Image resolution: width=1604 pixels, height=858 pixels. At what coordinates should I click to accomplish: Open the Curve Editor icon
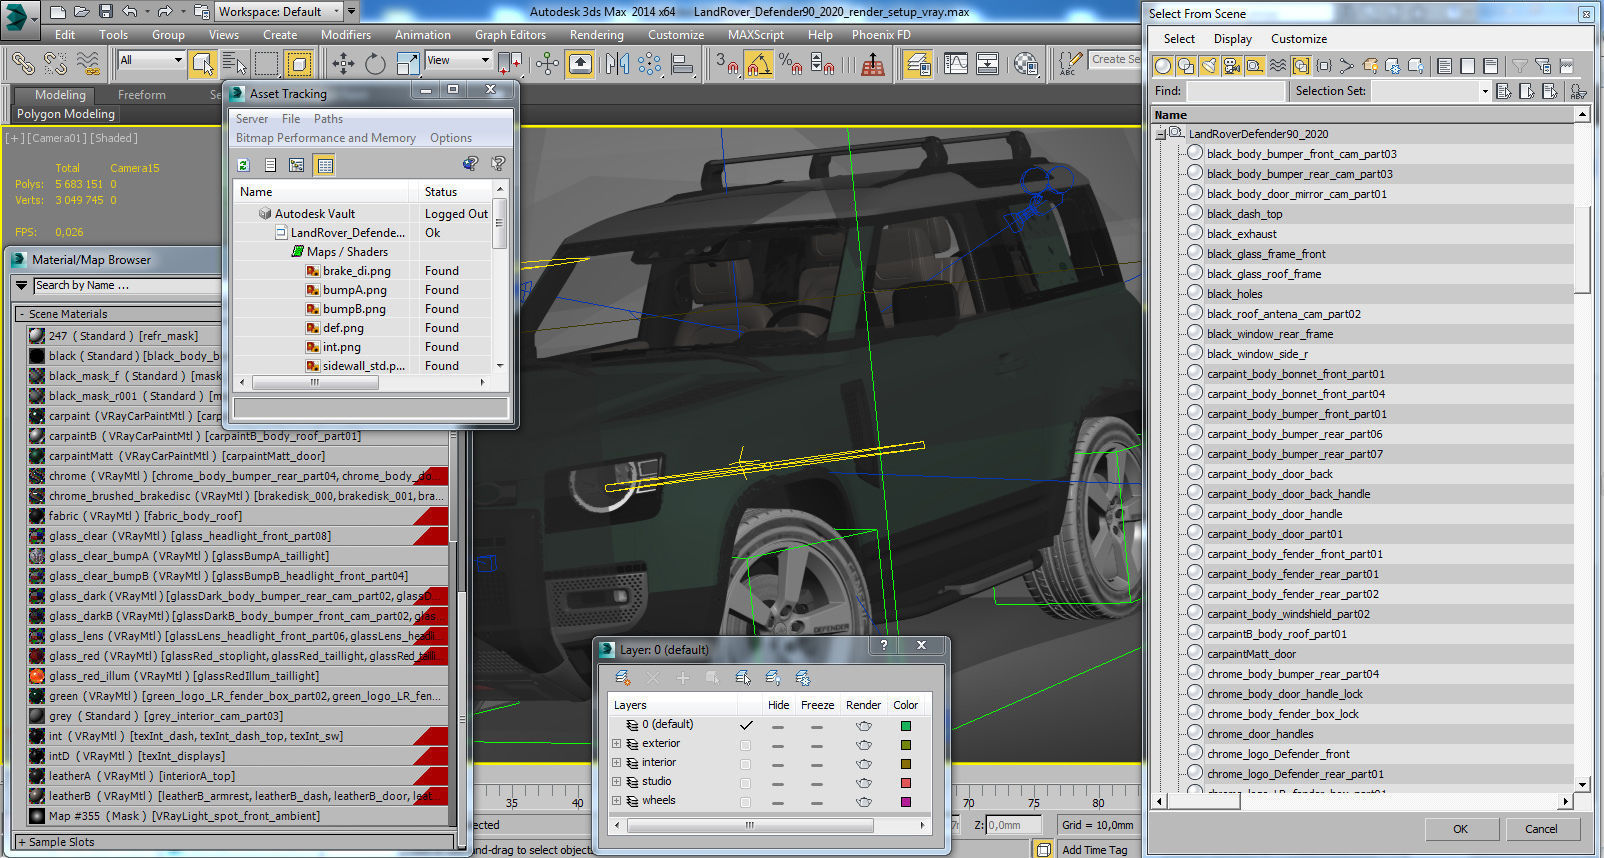coord(956,64)
